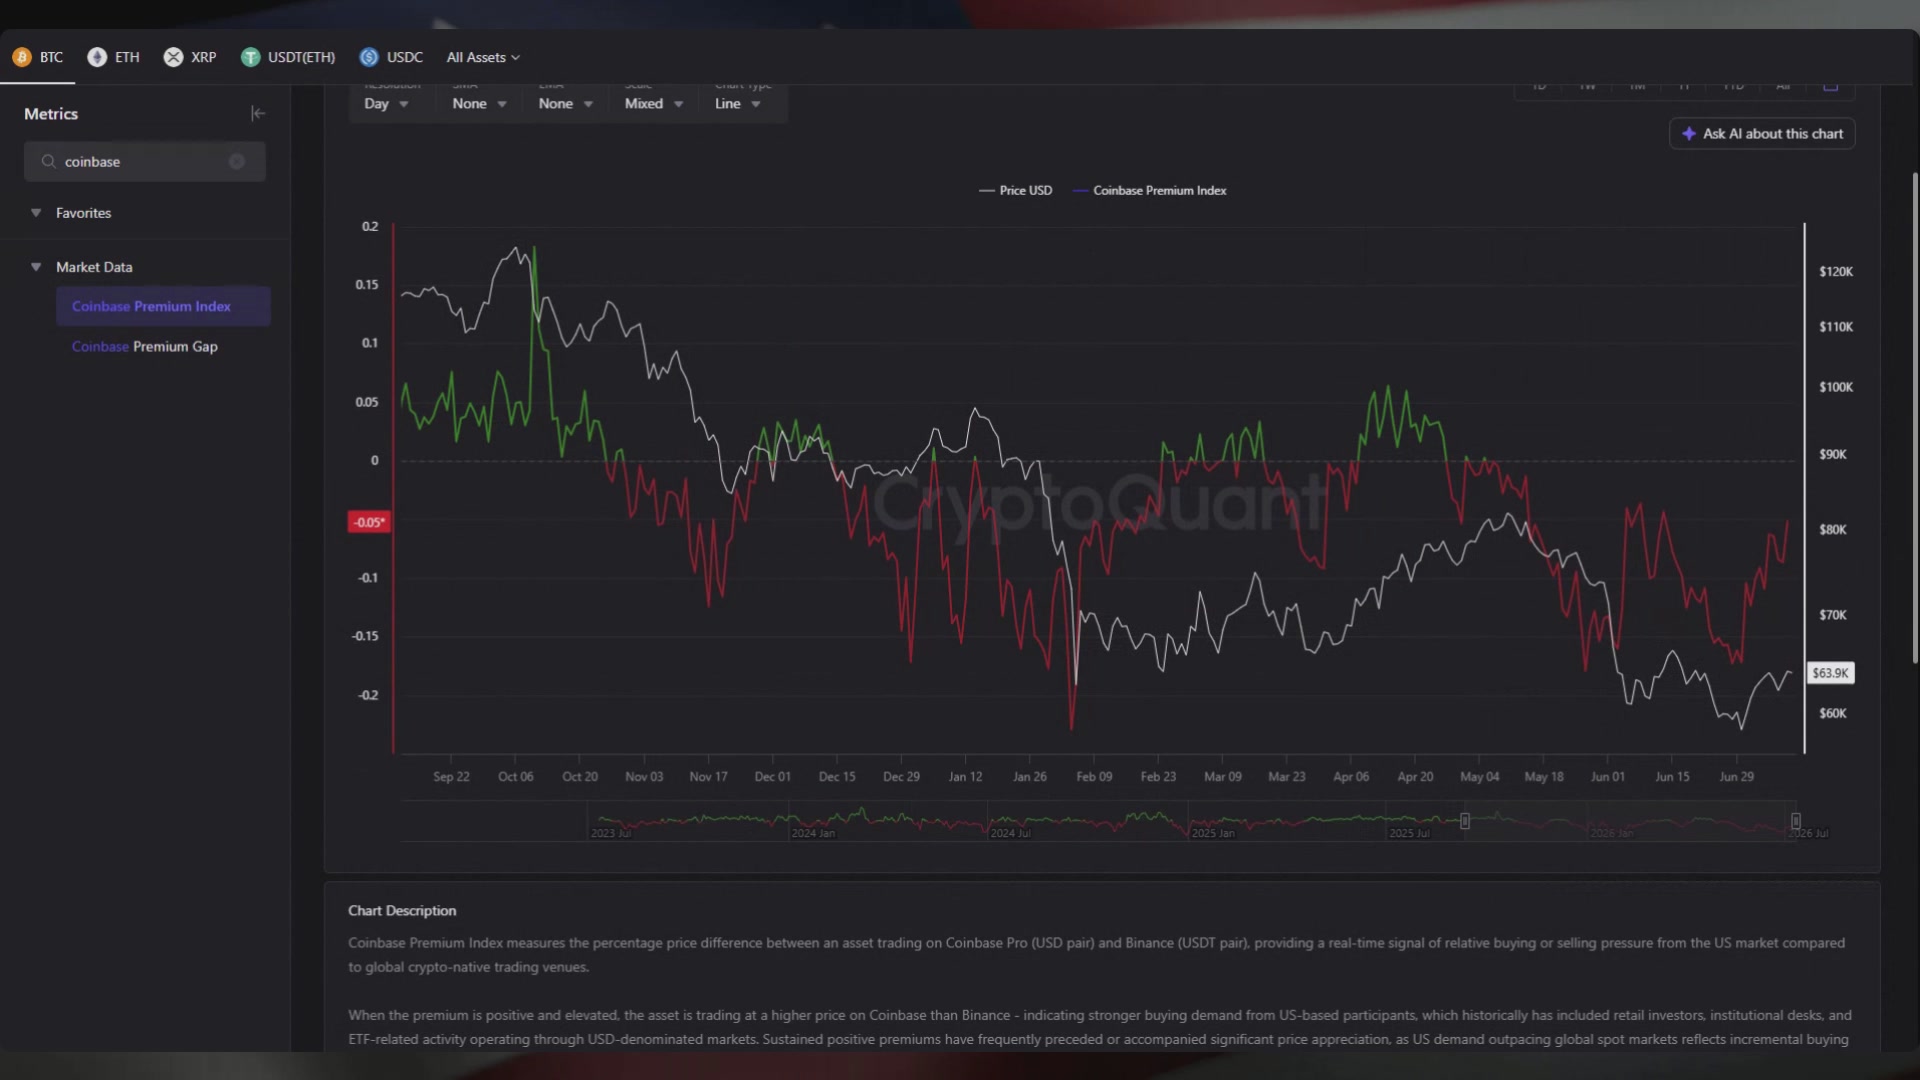Open the Mixed scale dropdown
This screenshot has height=1080, width=1920.
(x=654, y=103)
